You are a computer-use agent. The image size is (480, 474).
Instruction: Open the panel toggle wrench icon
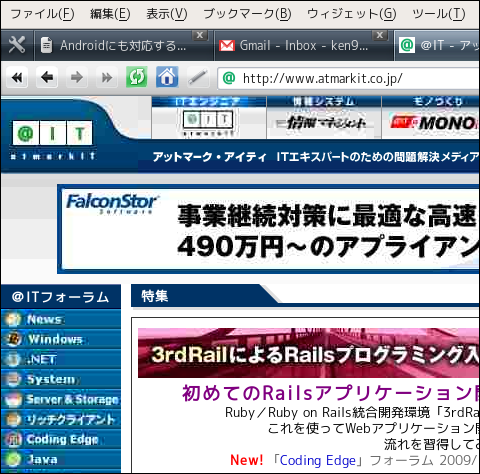pyautogui.click(x=17, y=45)
